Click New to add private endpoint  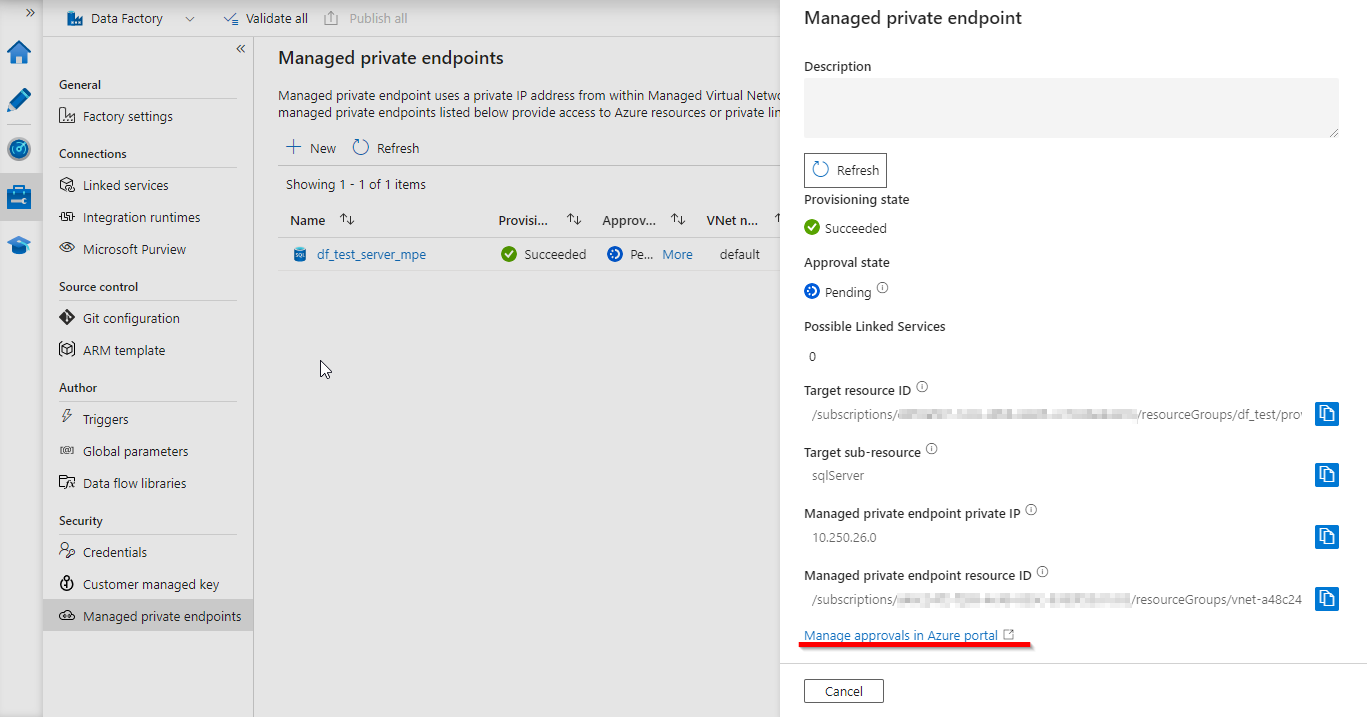coord(311,148)
